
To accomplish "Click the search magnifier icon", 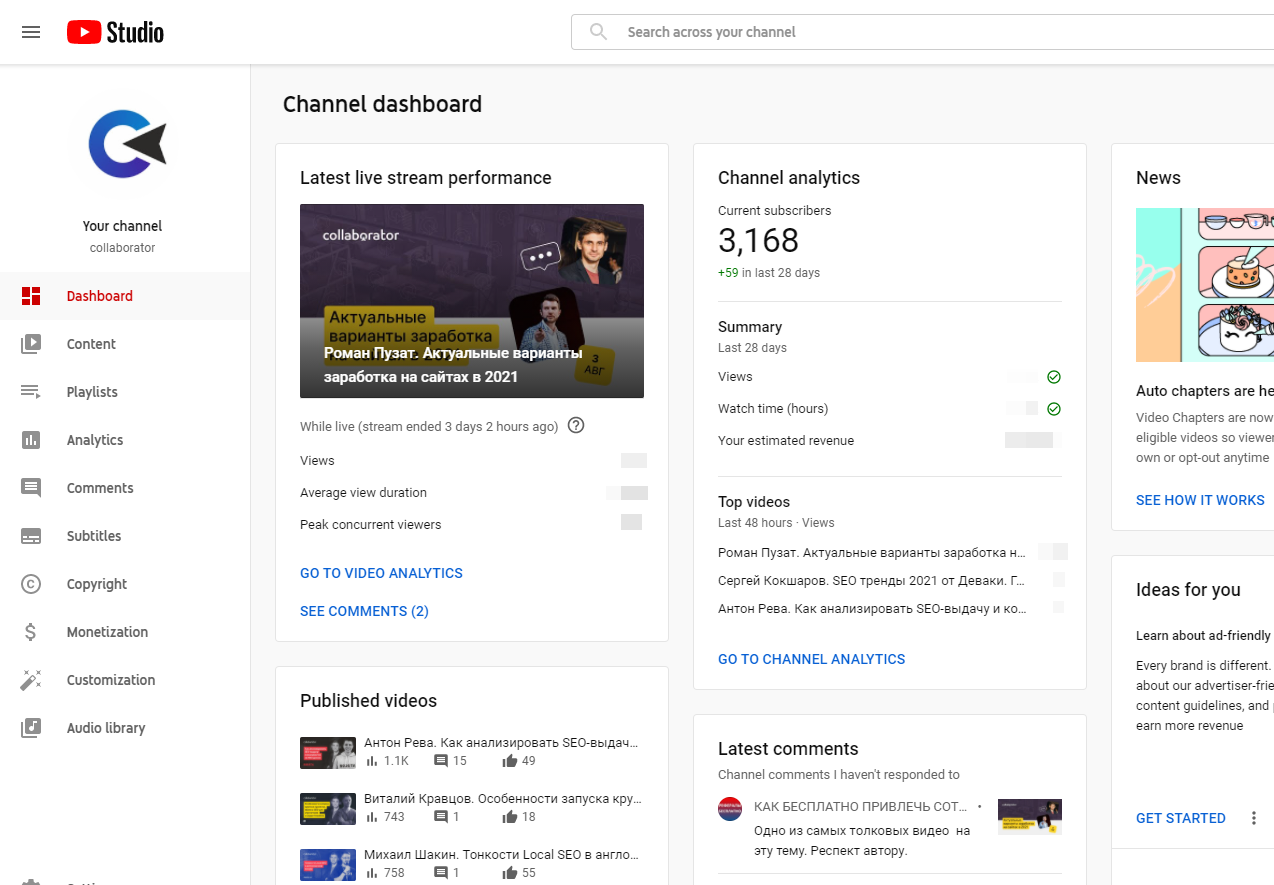I will 598,31.
